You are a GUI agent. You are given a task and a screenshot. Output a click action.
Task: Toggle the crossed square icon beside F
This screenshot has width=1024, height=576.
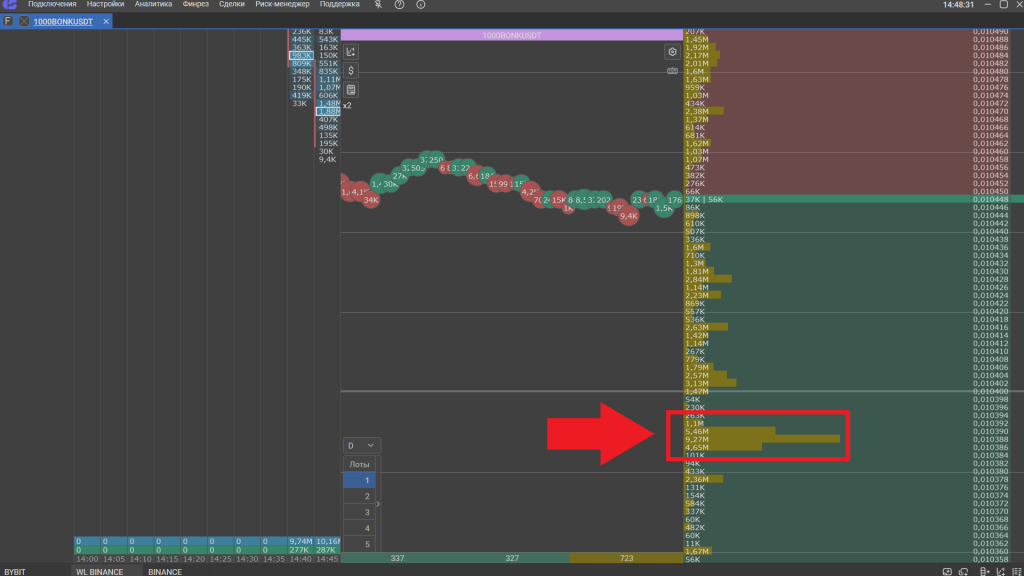tap(25, 21)
